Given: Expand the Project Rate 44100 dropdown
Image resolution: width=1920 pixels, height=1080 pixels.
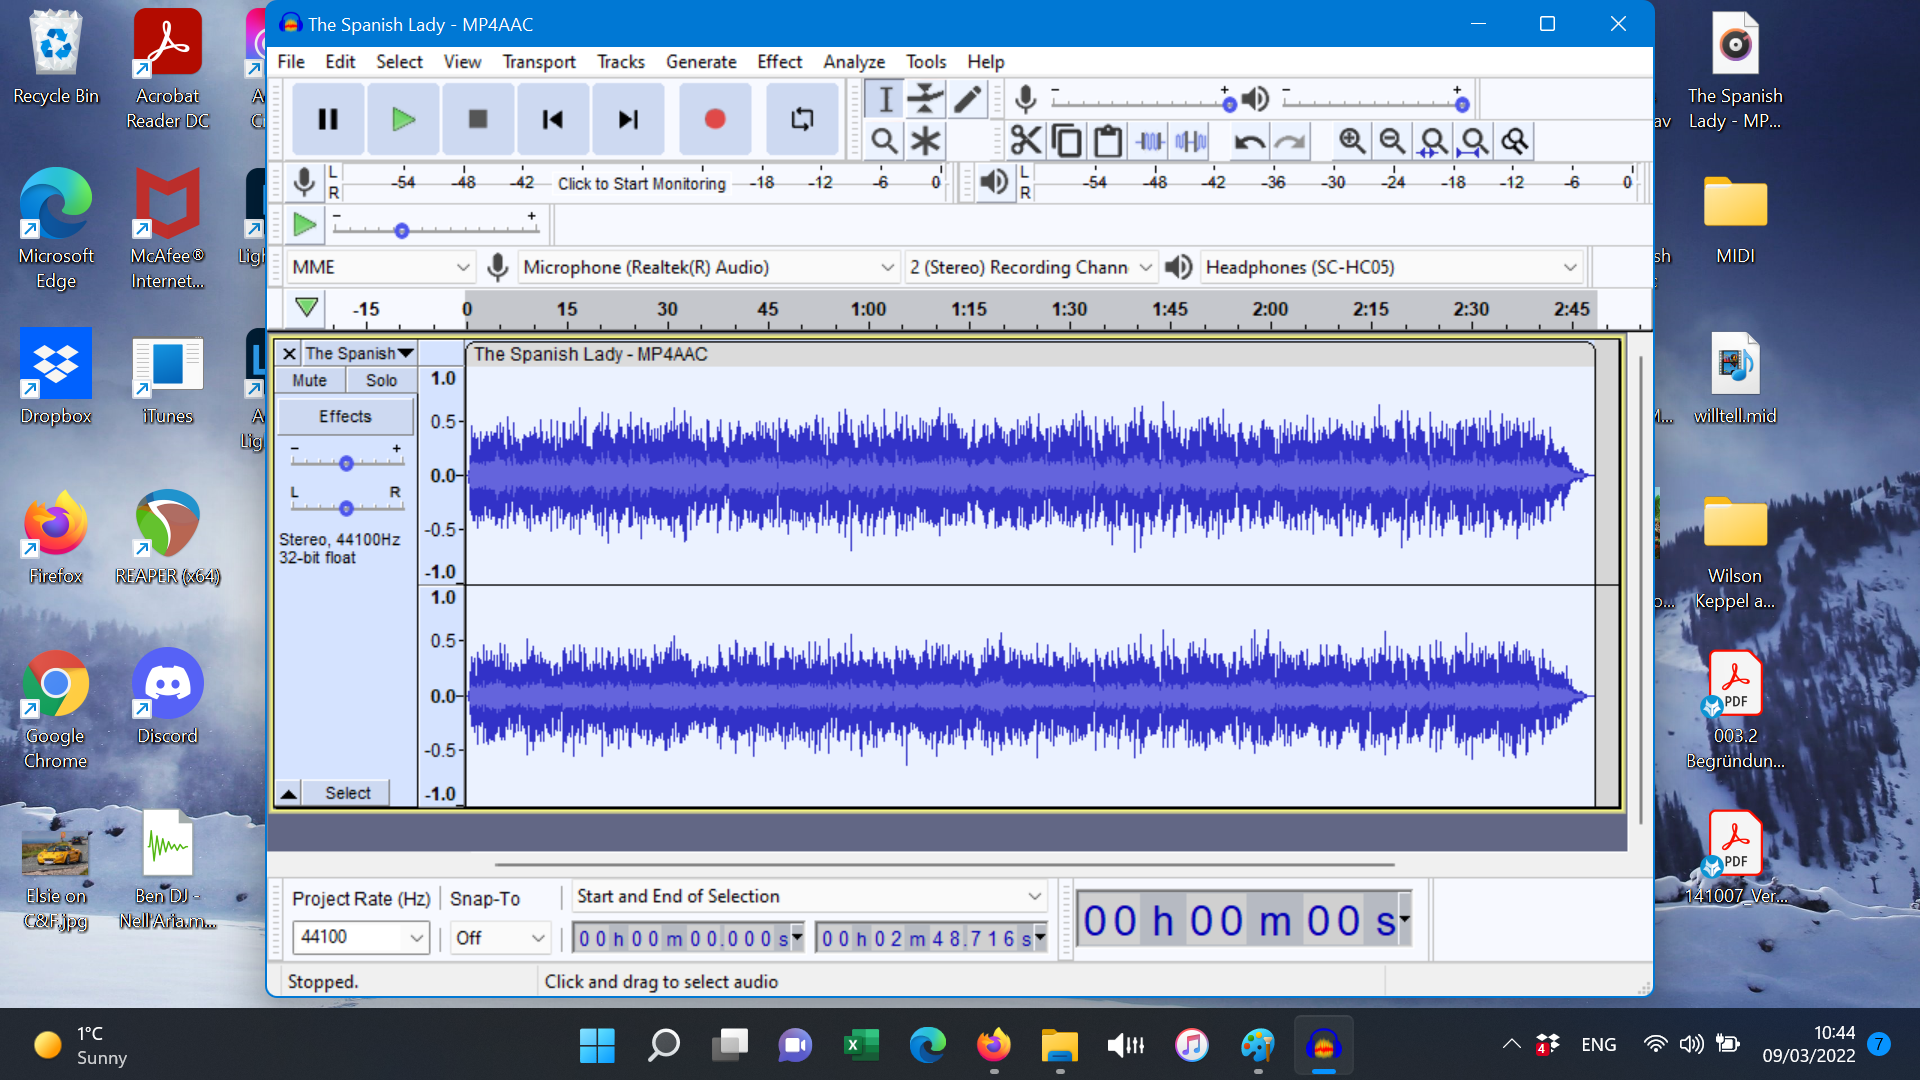Looking at the screenshot, I should (416, 937).
